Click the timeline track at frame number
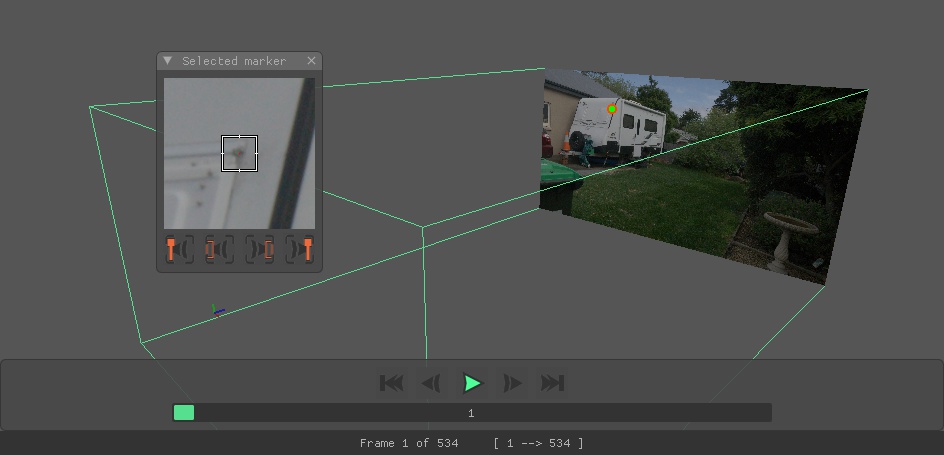Image resolution: width=944 pixels, height=455 pixels. tap(471, 413)
